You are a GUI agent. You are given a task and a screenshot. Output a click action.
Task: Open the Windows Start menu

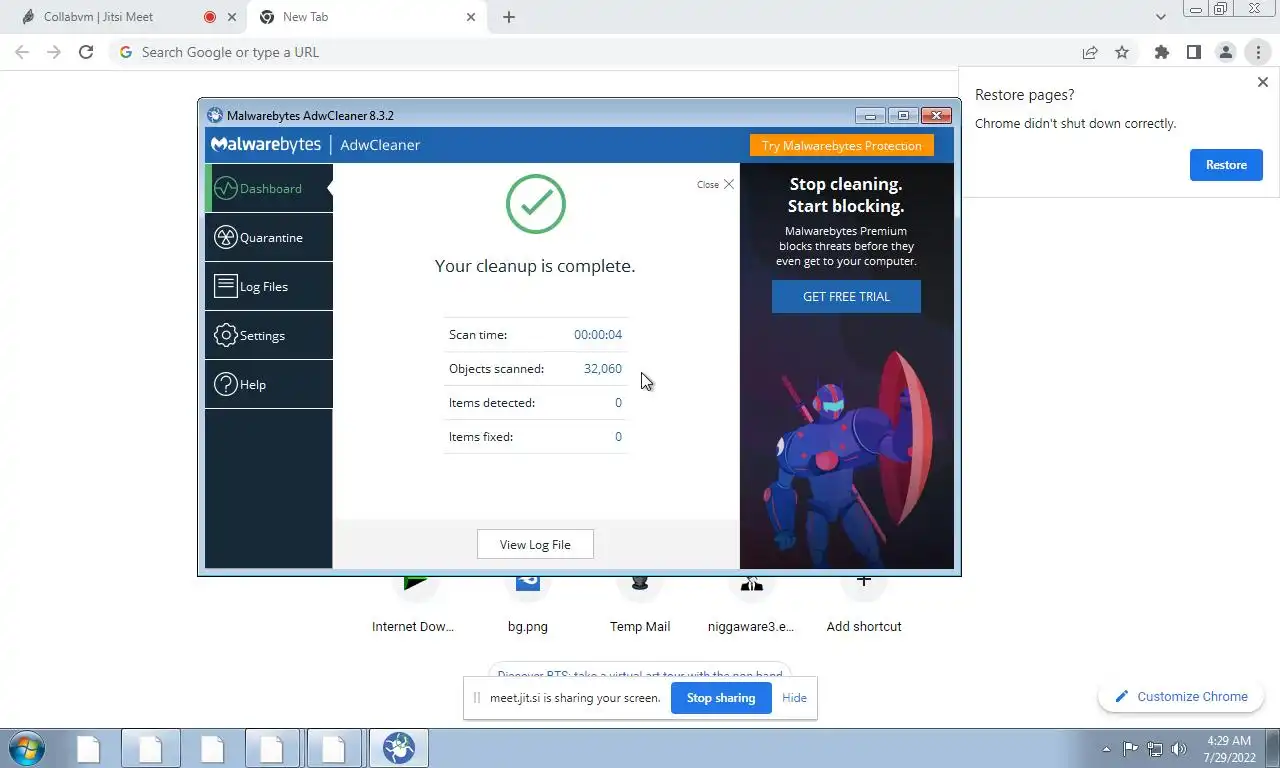[x=27, y=747]
